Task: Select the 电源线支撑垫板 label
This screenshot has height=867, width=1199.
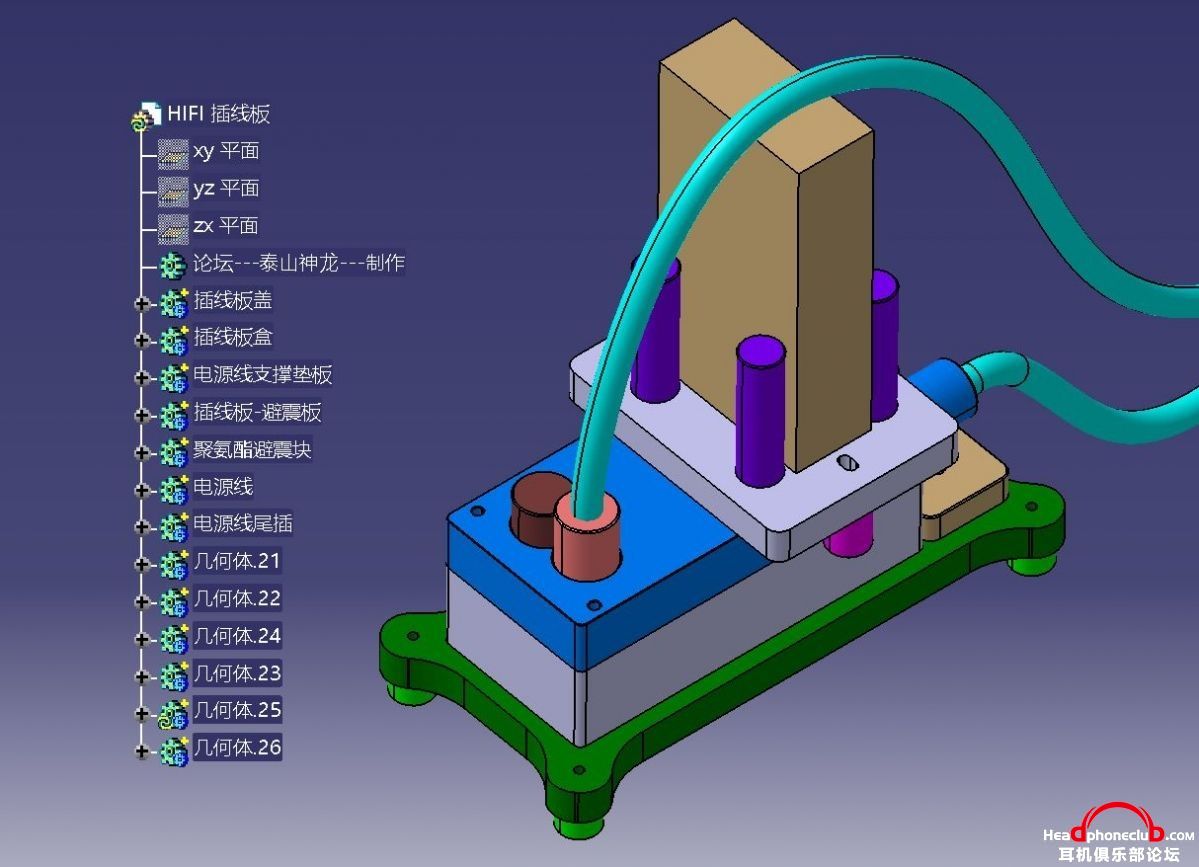Action: tap(262, 375)
